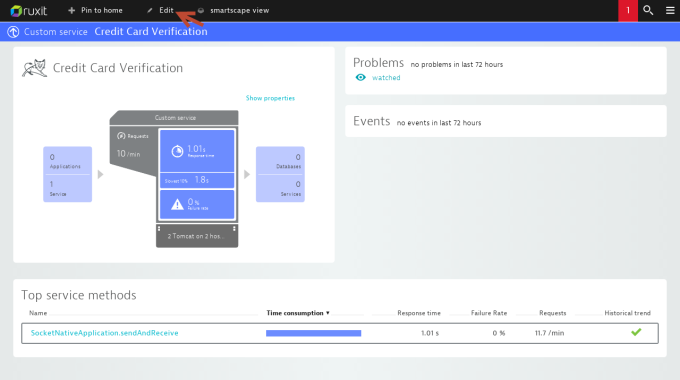
Task: Click the response time clock icon
Action: [x=177, y=151]
